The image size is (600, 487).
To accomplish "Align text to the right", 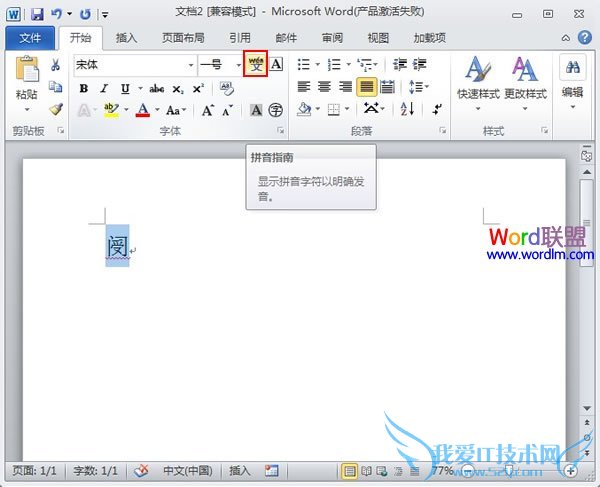I will tap(345, 87).
